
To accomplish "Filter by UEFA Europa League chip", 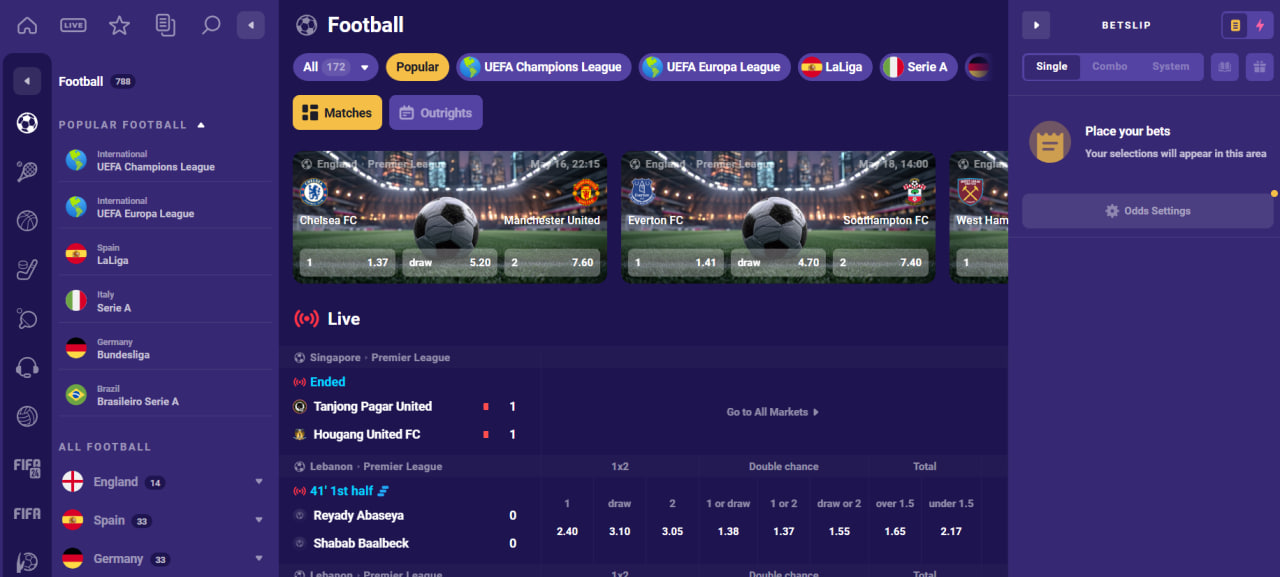I will (714, 67).
